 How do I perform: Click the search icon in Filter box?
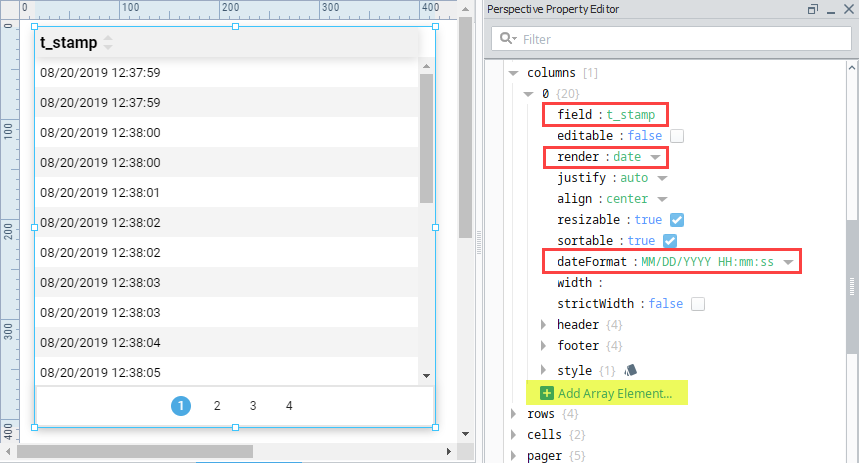(508, 38)
